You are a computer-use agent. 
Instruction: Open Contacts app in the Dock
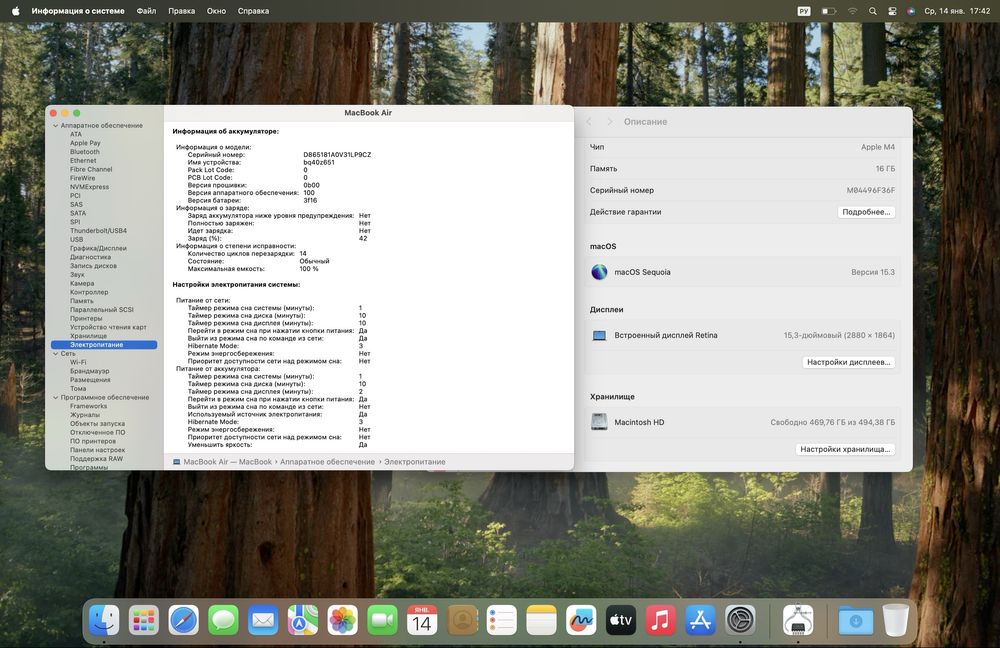point(462,619)
